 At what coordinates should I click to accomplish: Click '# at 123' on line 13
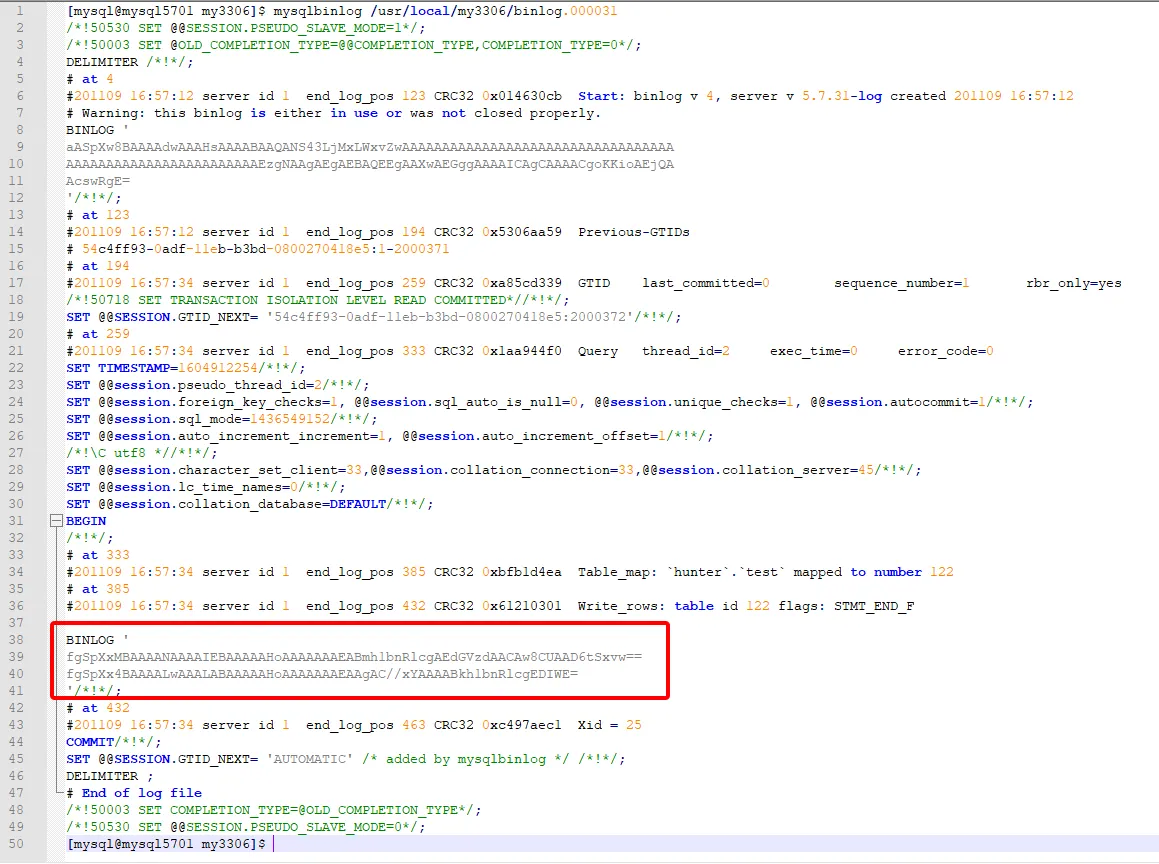tap(98, 215)
